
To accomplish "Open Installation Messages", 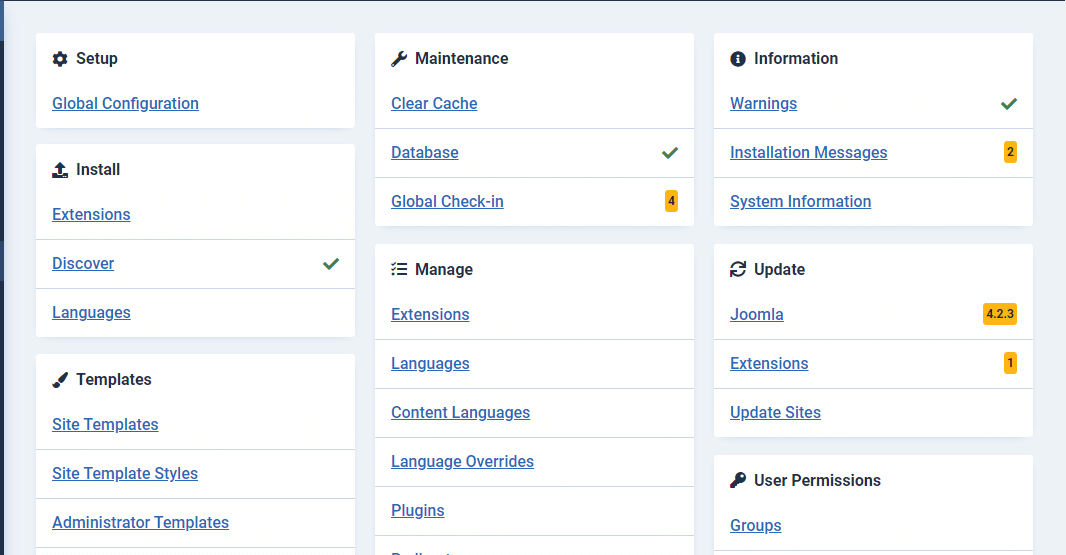I will pos(809,152).
